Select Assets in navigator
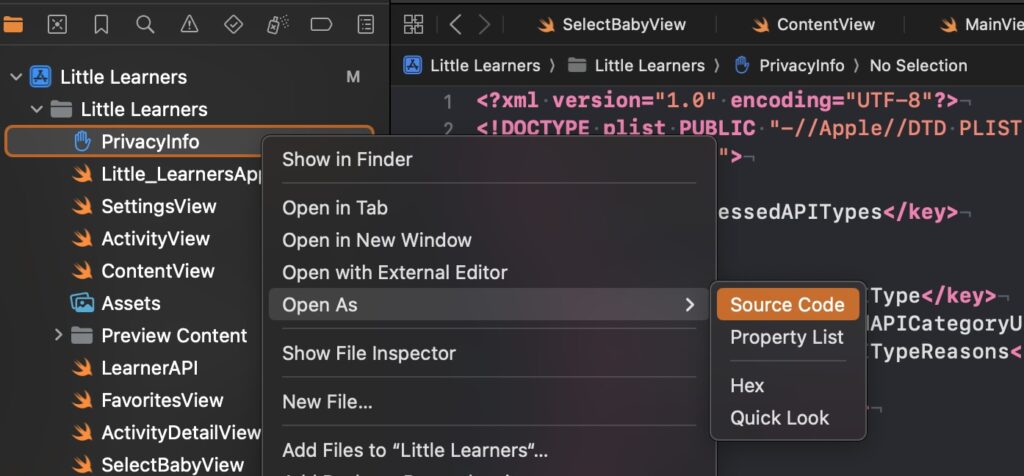The width and height of the screenshot is (1024, 476). 131,303
